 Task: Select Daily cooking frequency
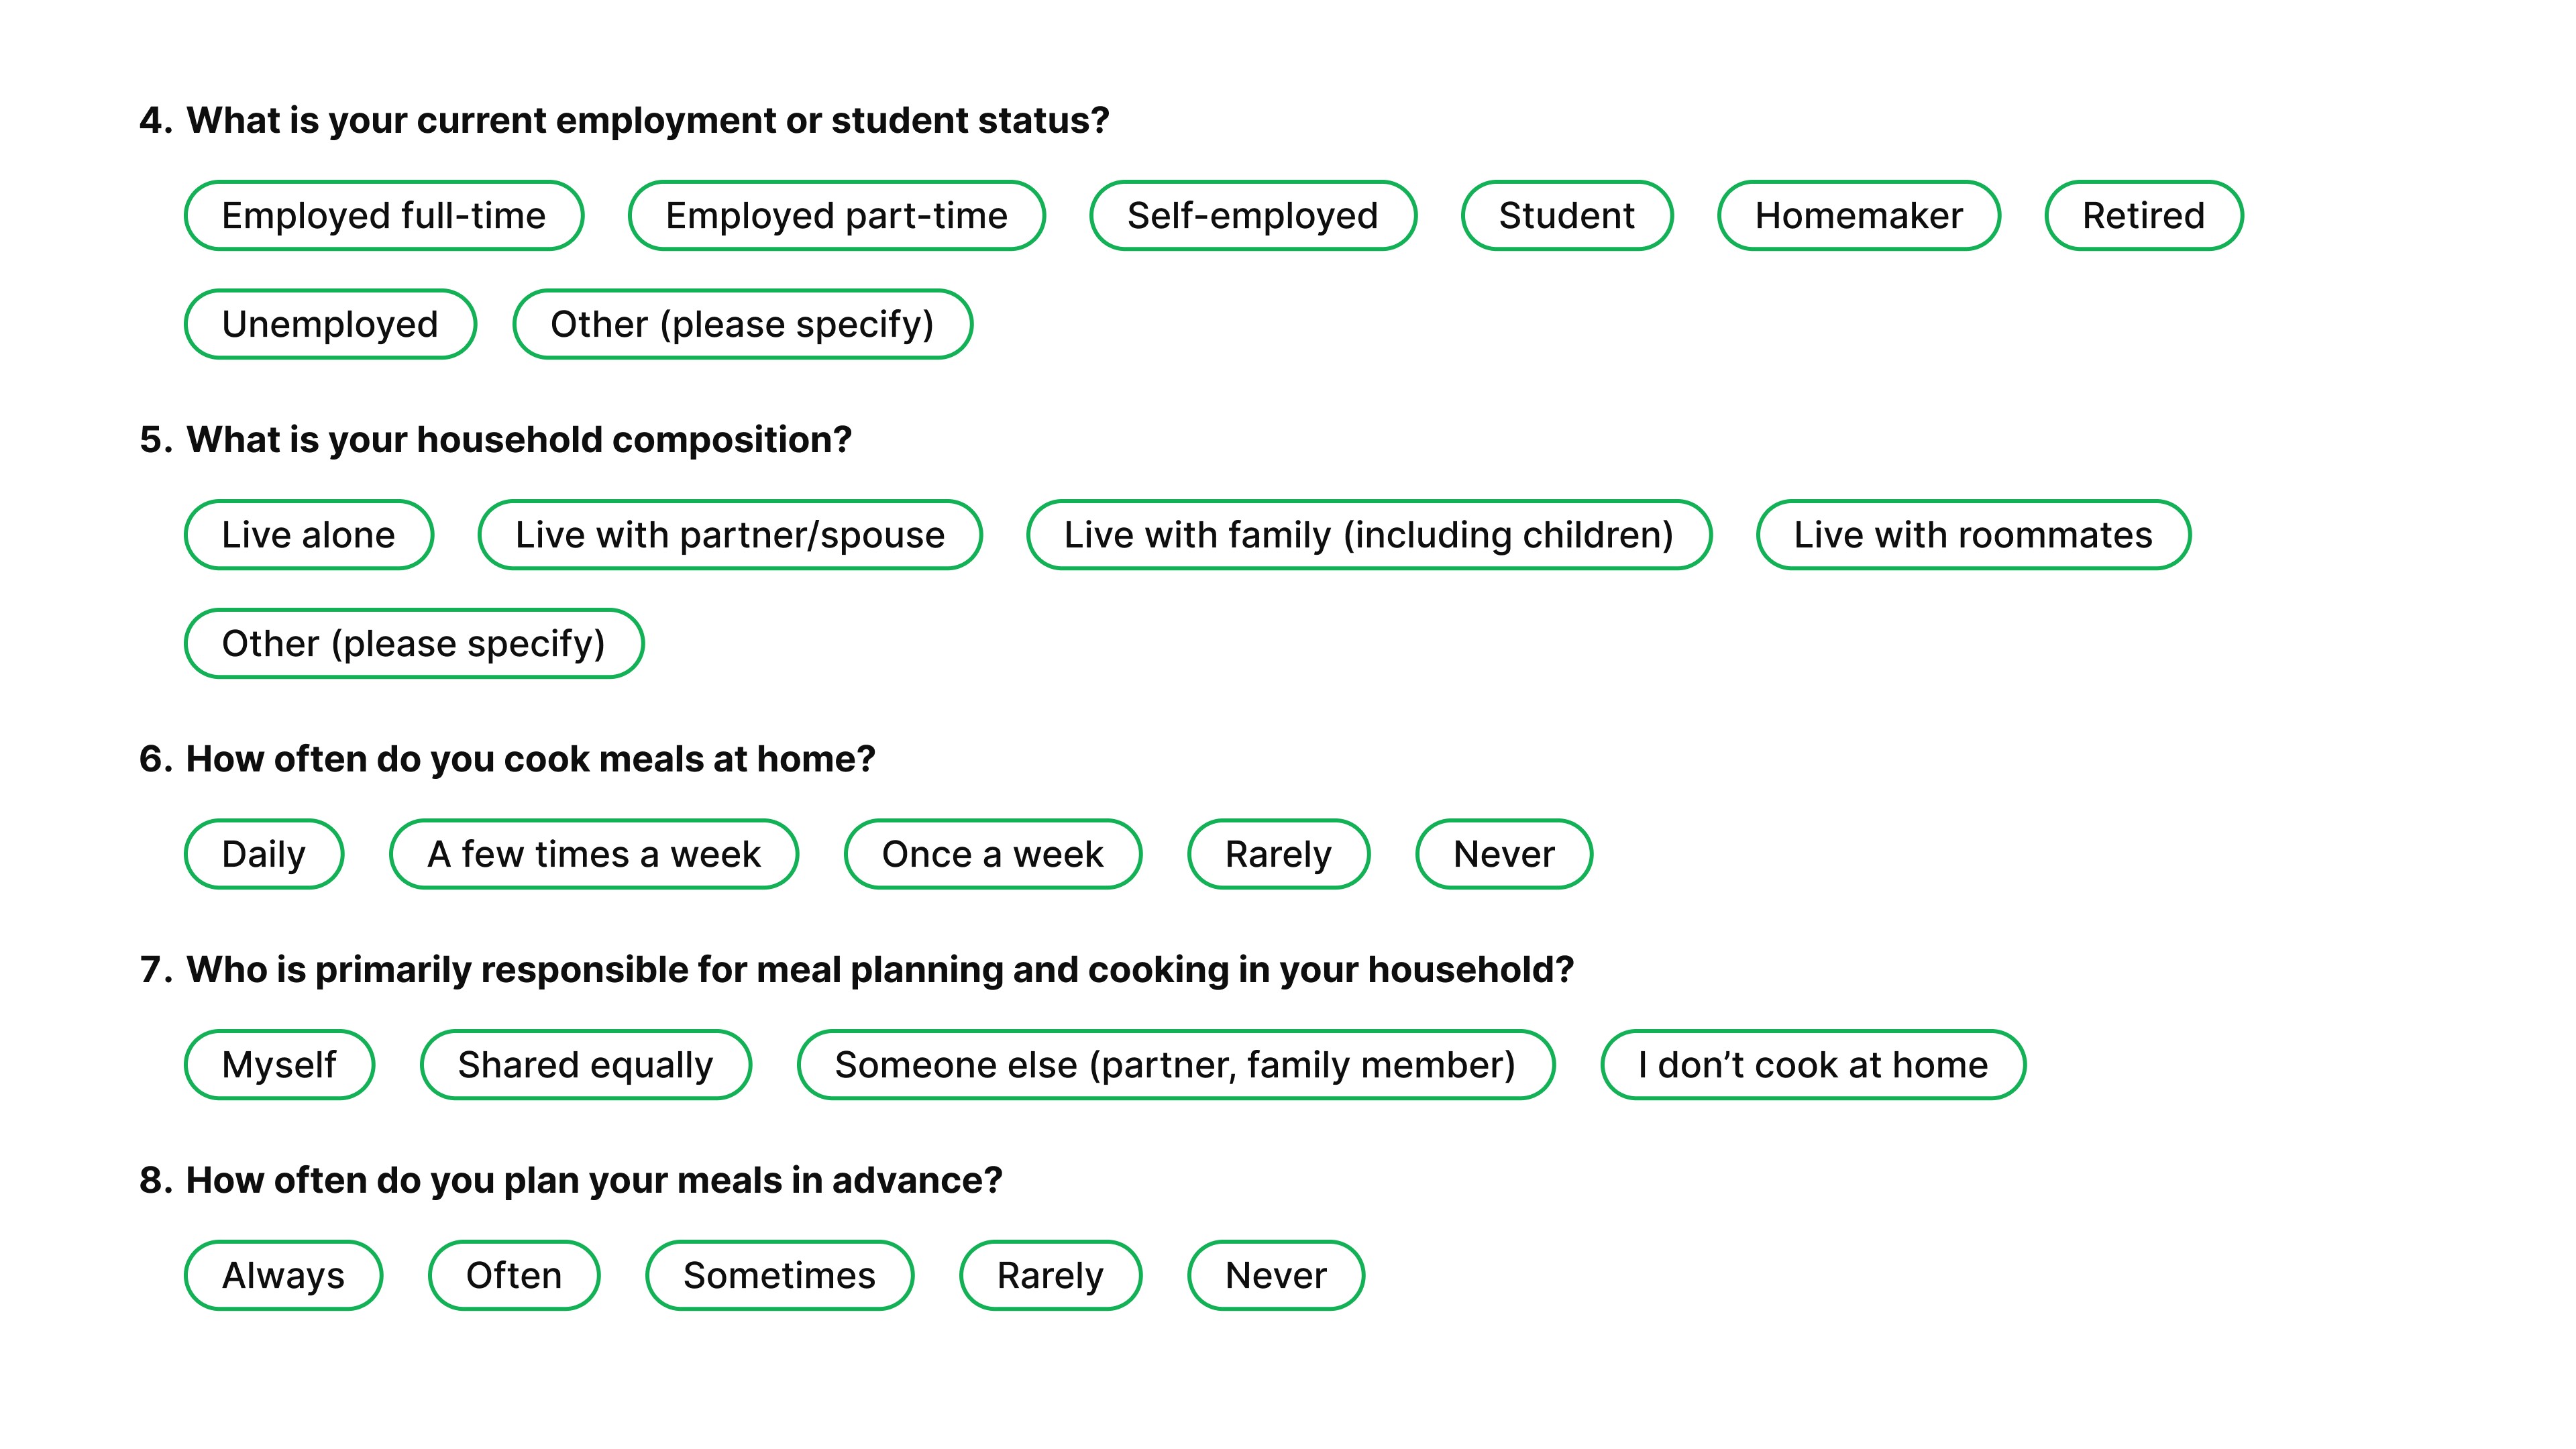(x=264, y=854)
